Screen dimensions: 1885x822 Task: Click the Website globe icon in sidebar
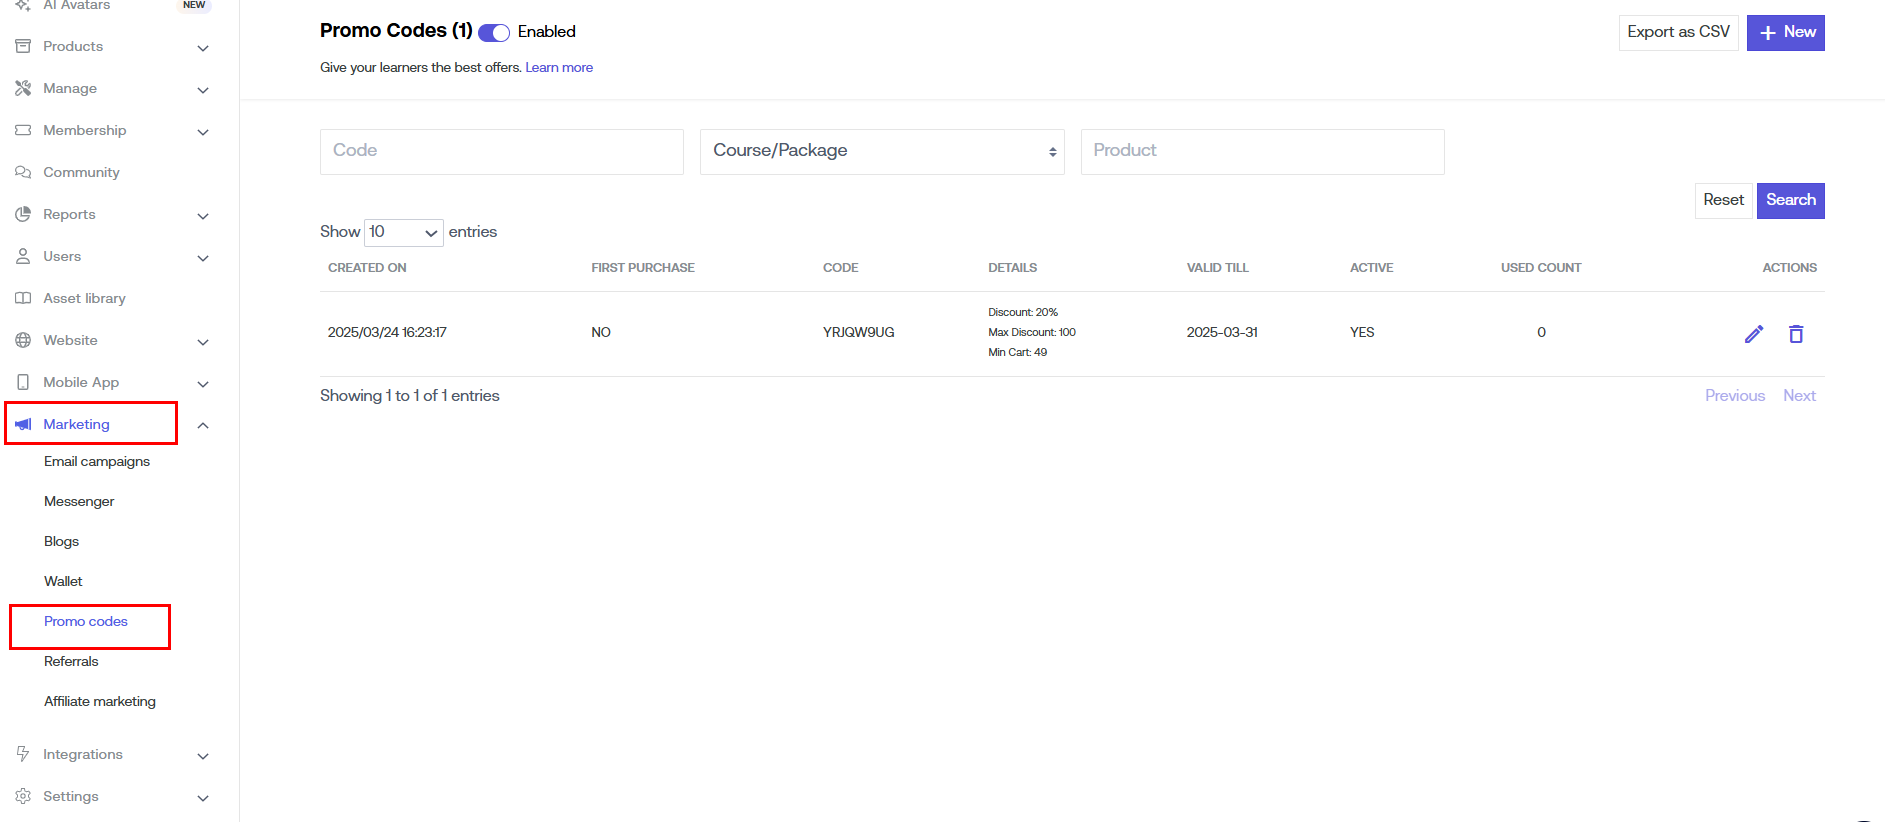[x=23, y=340]
